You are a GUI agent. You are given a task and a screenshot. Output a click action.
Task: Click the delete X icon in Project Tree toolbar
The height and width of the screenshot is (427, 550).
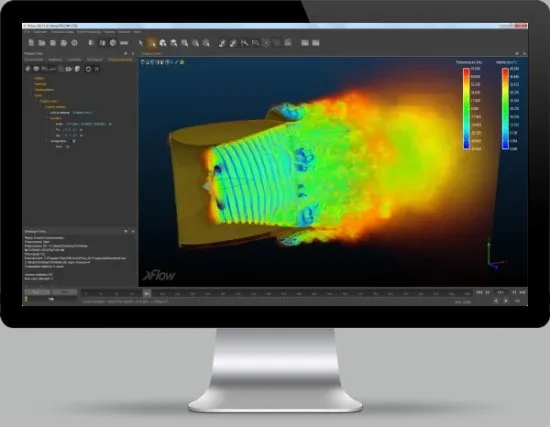[97, 69]
